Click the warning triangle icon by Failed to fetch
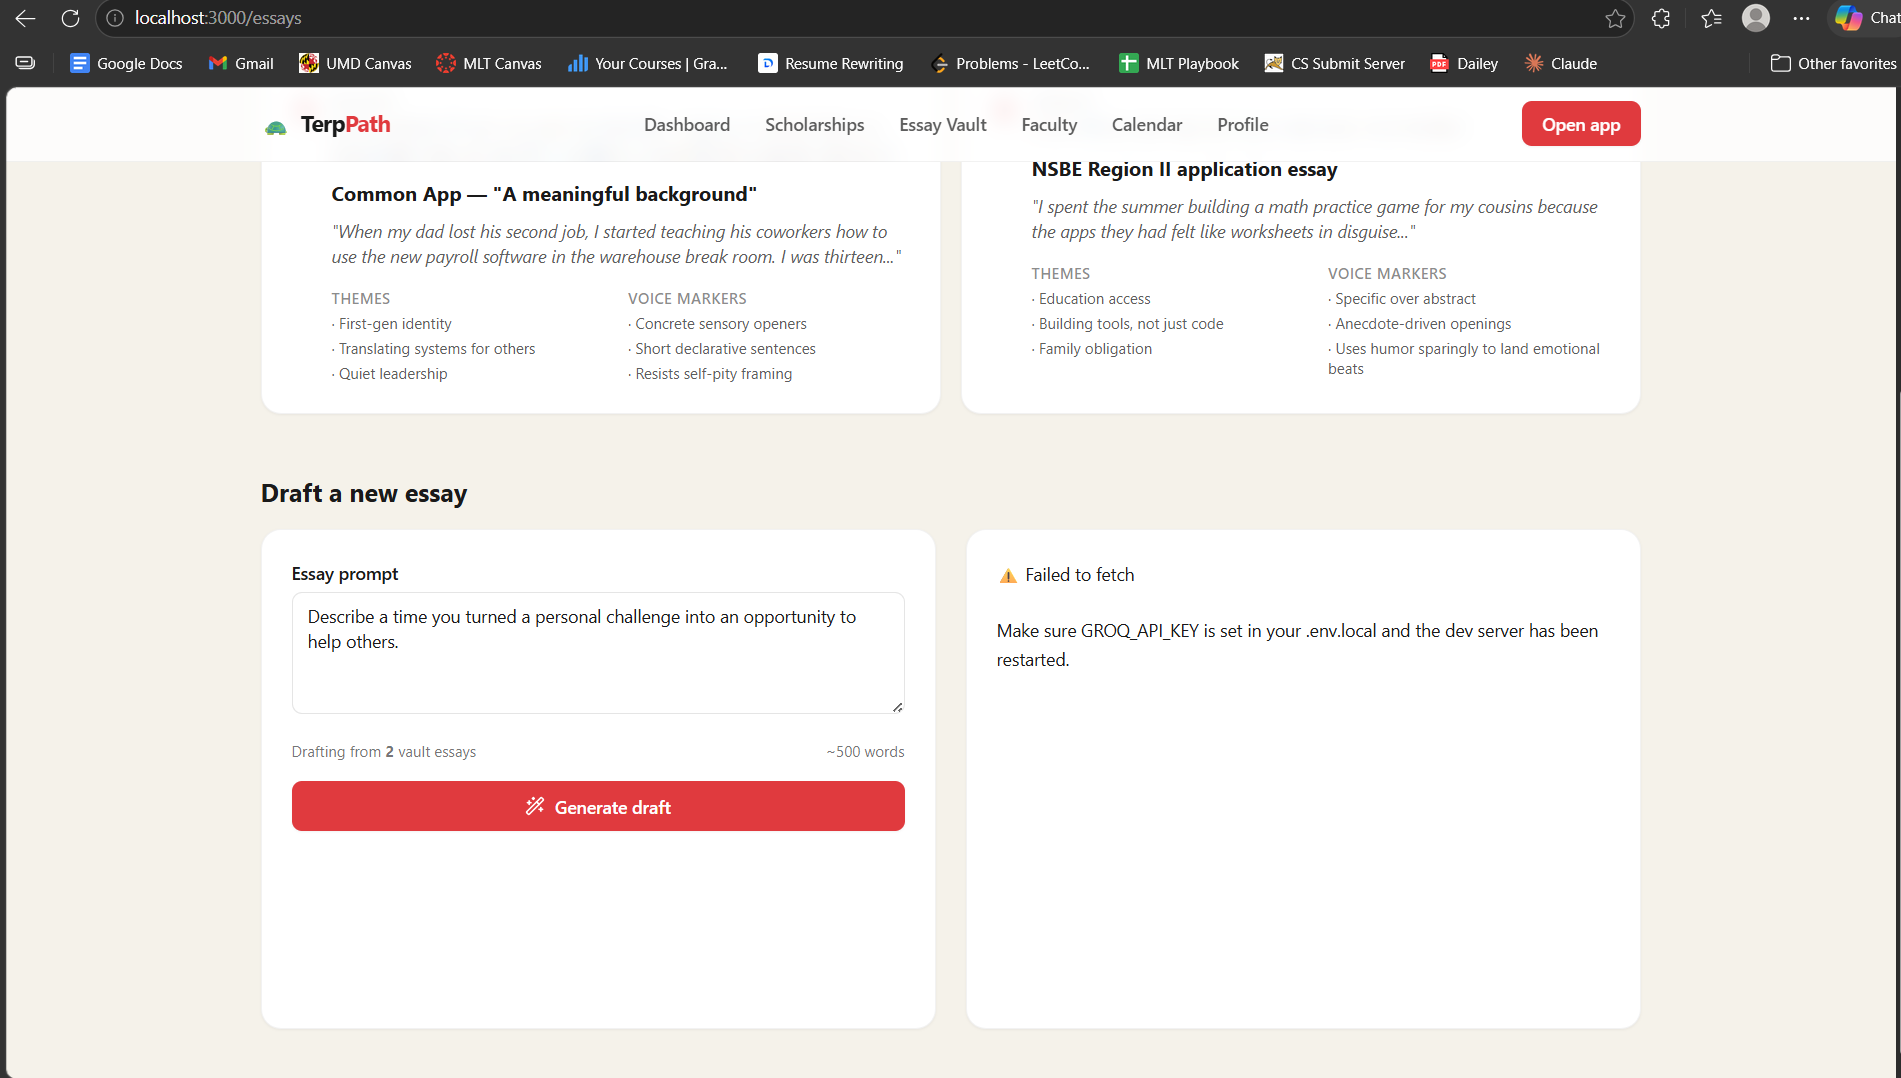The height and width of the screenshot is (1078, 1901). 1007,576
